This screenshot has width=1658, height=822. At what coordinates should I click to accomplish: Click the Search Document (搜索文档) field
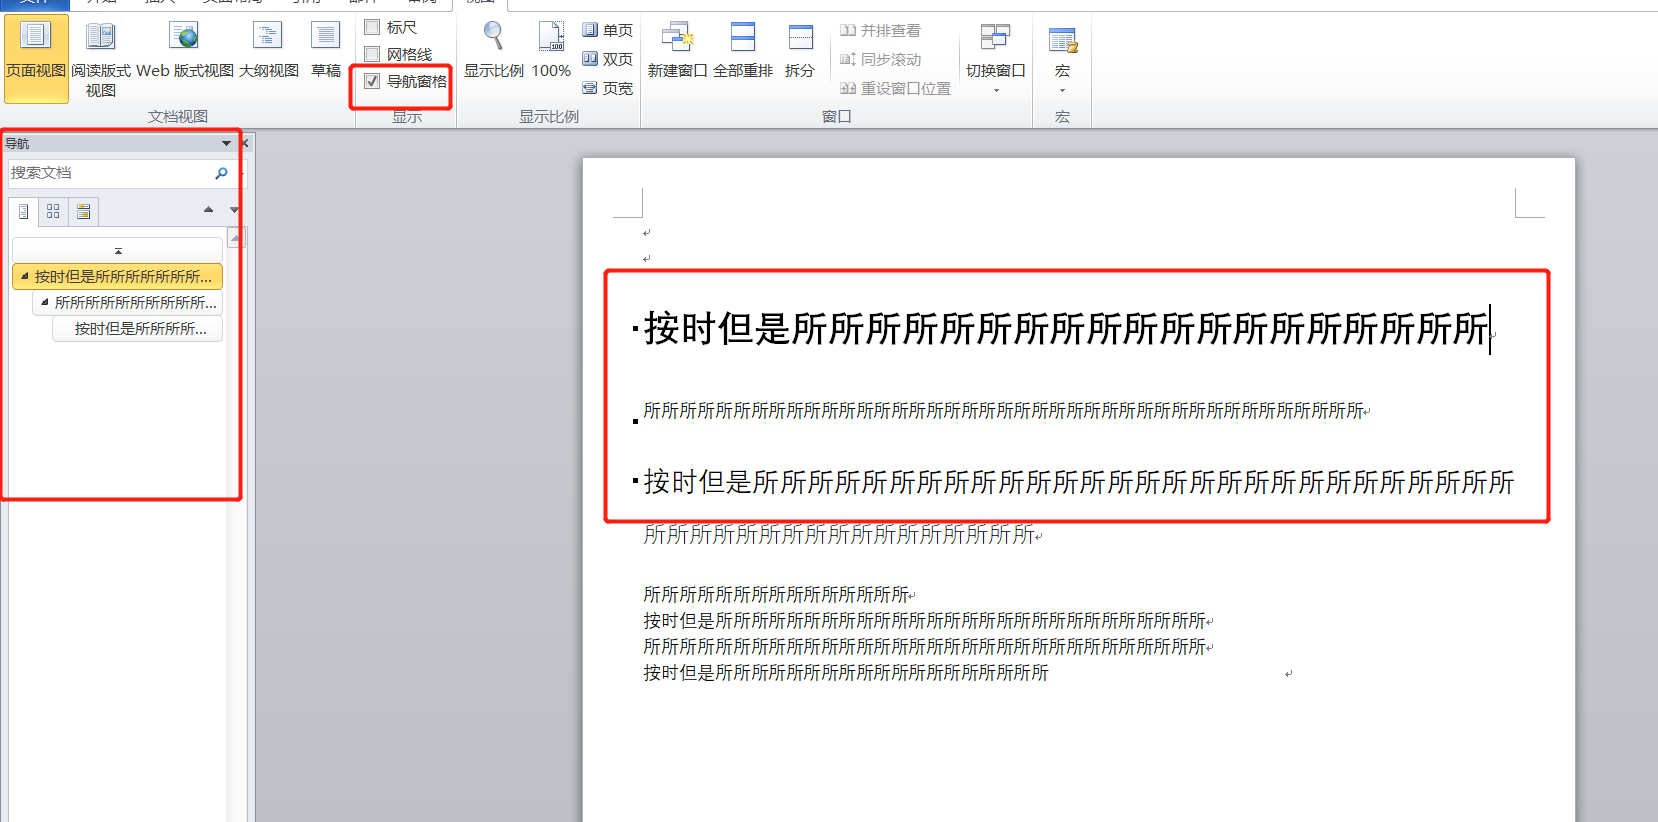point(110,173)
